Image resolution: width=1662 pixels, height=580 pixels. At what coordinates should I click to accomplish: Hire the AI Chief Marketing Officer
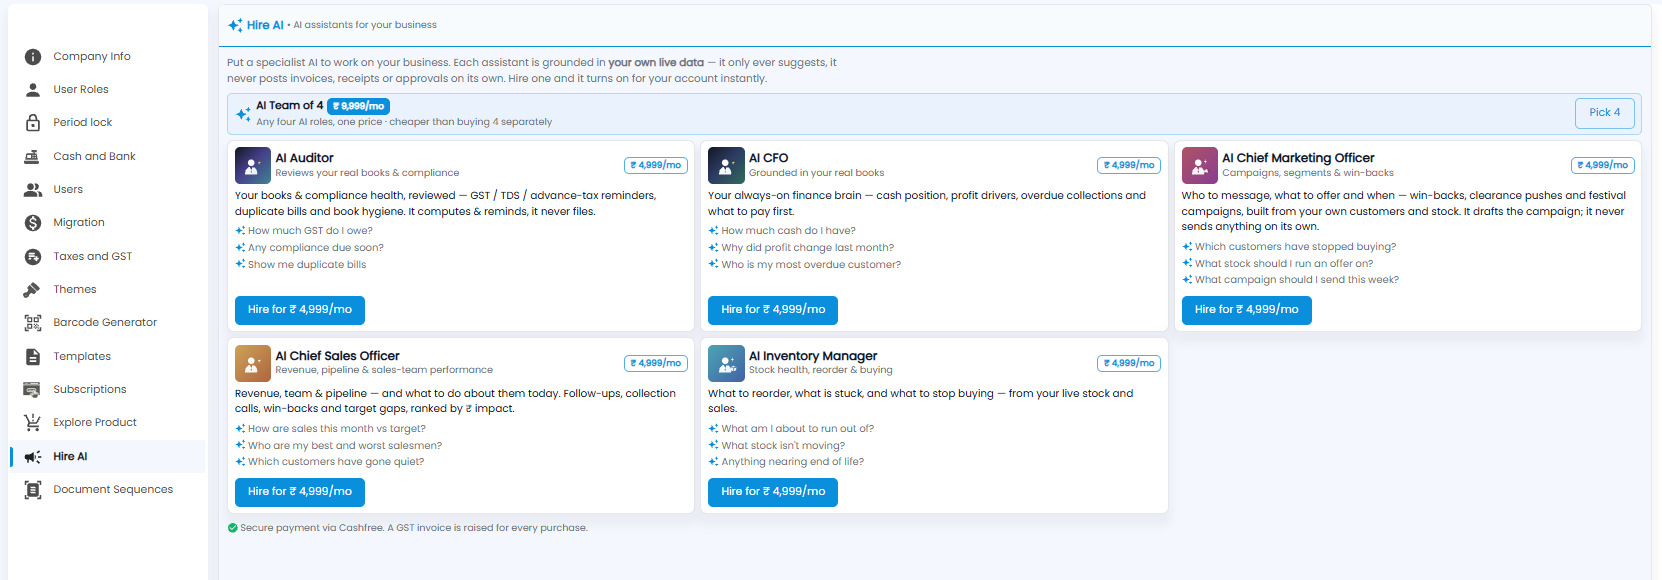pos(1246,310)
